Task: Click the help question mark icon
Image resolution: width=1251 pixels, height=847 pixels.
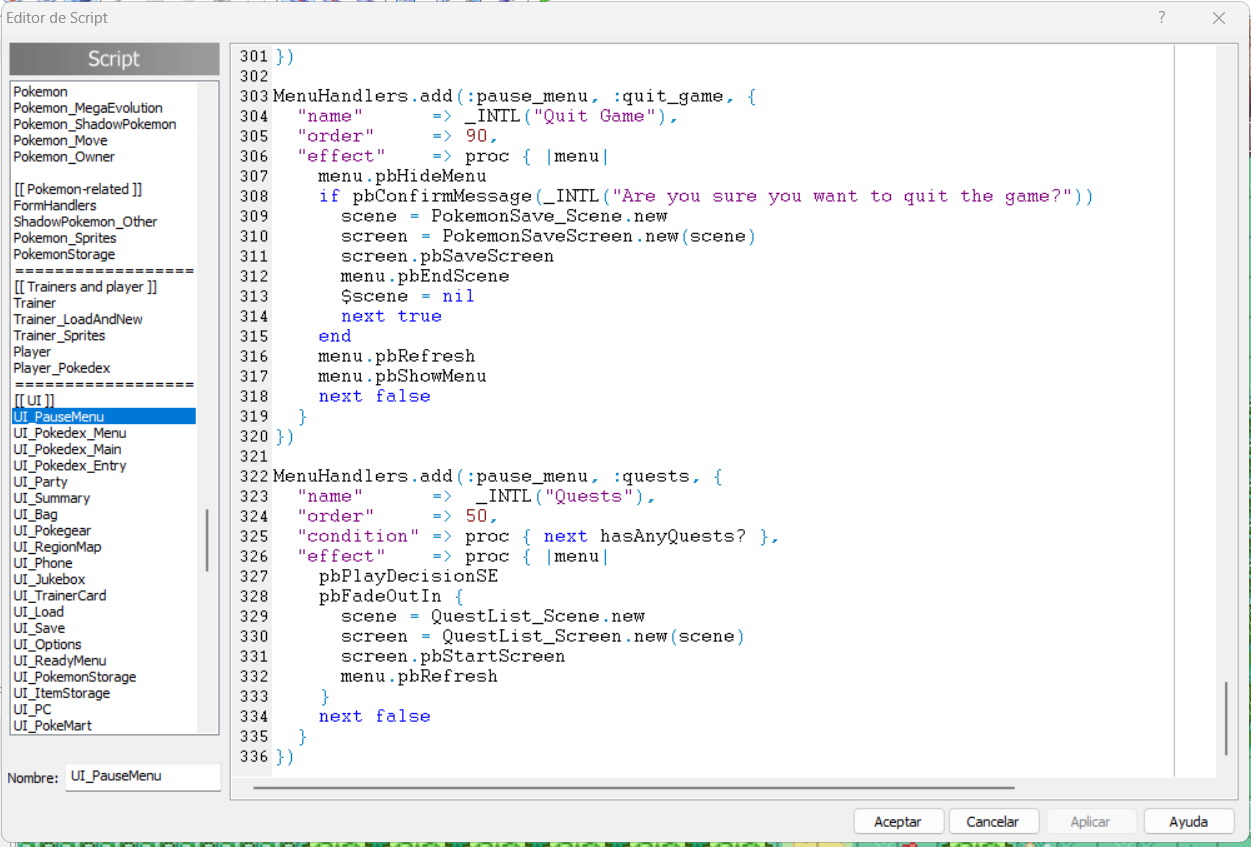Action: 1161,18
